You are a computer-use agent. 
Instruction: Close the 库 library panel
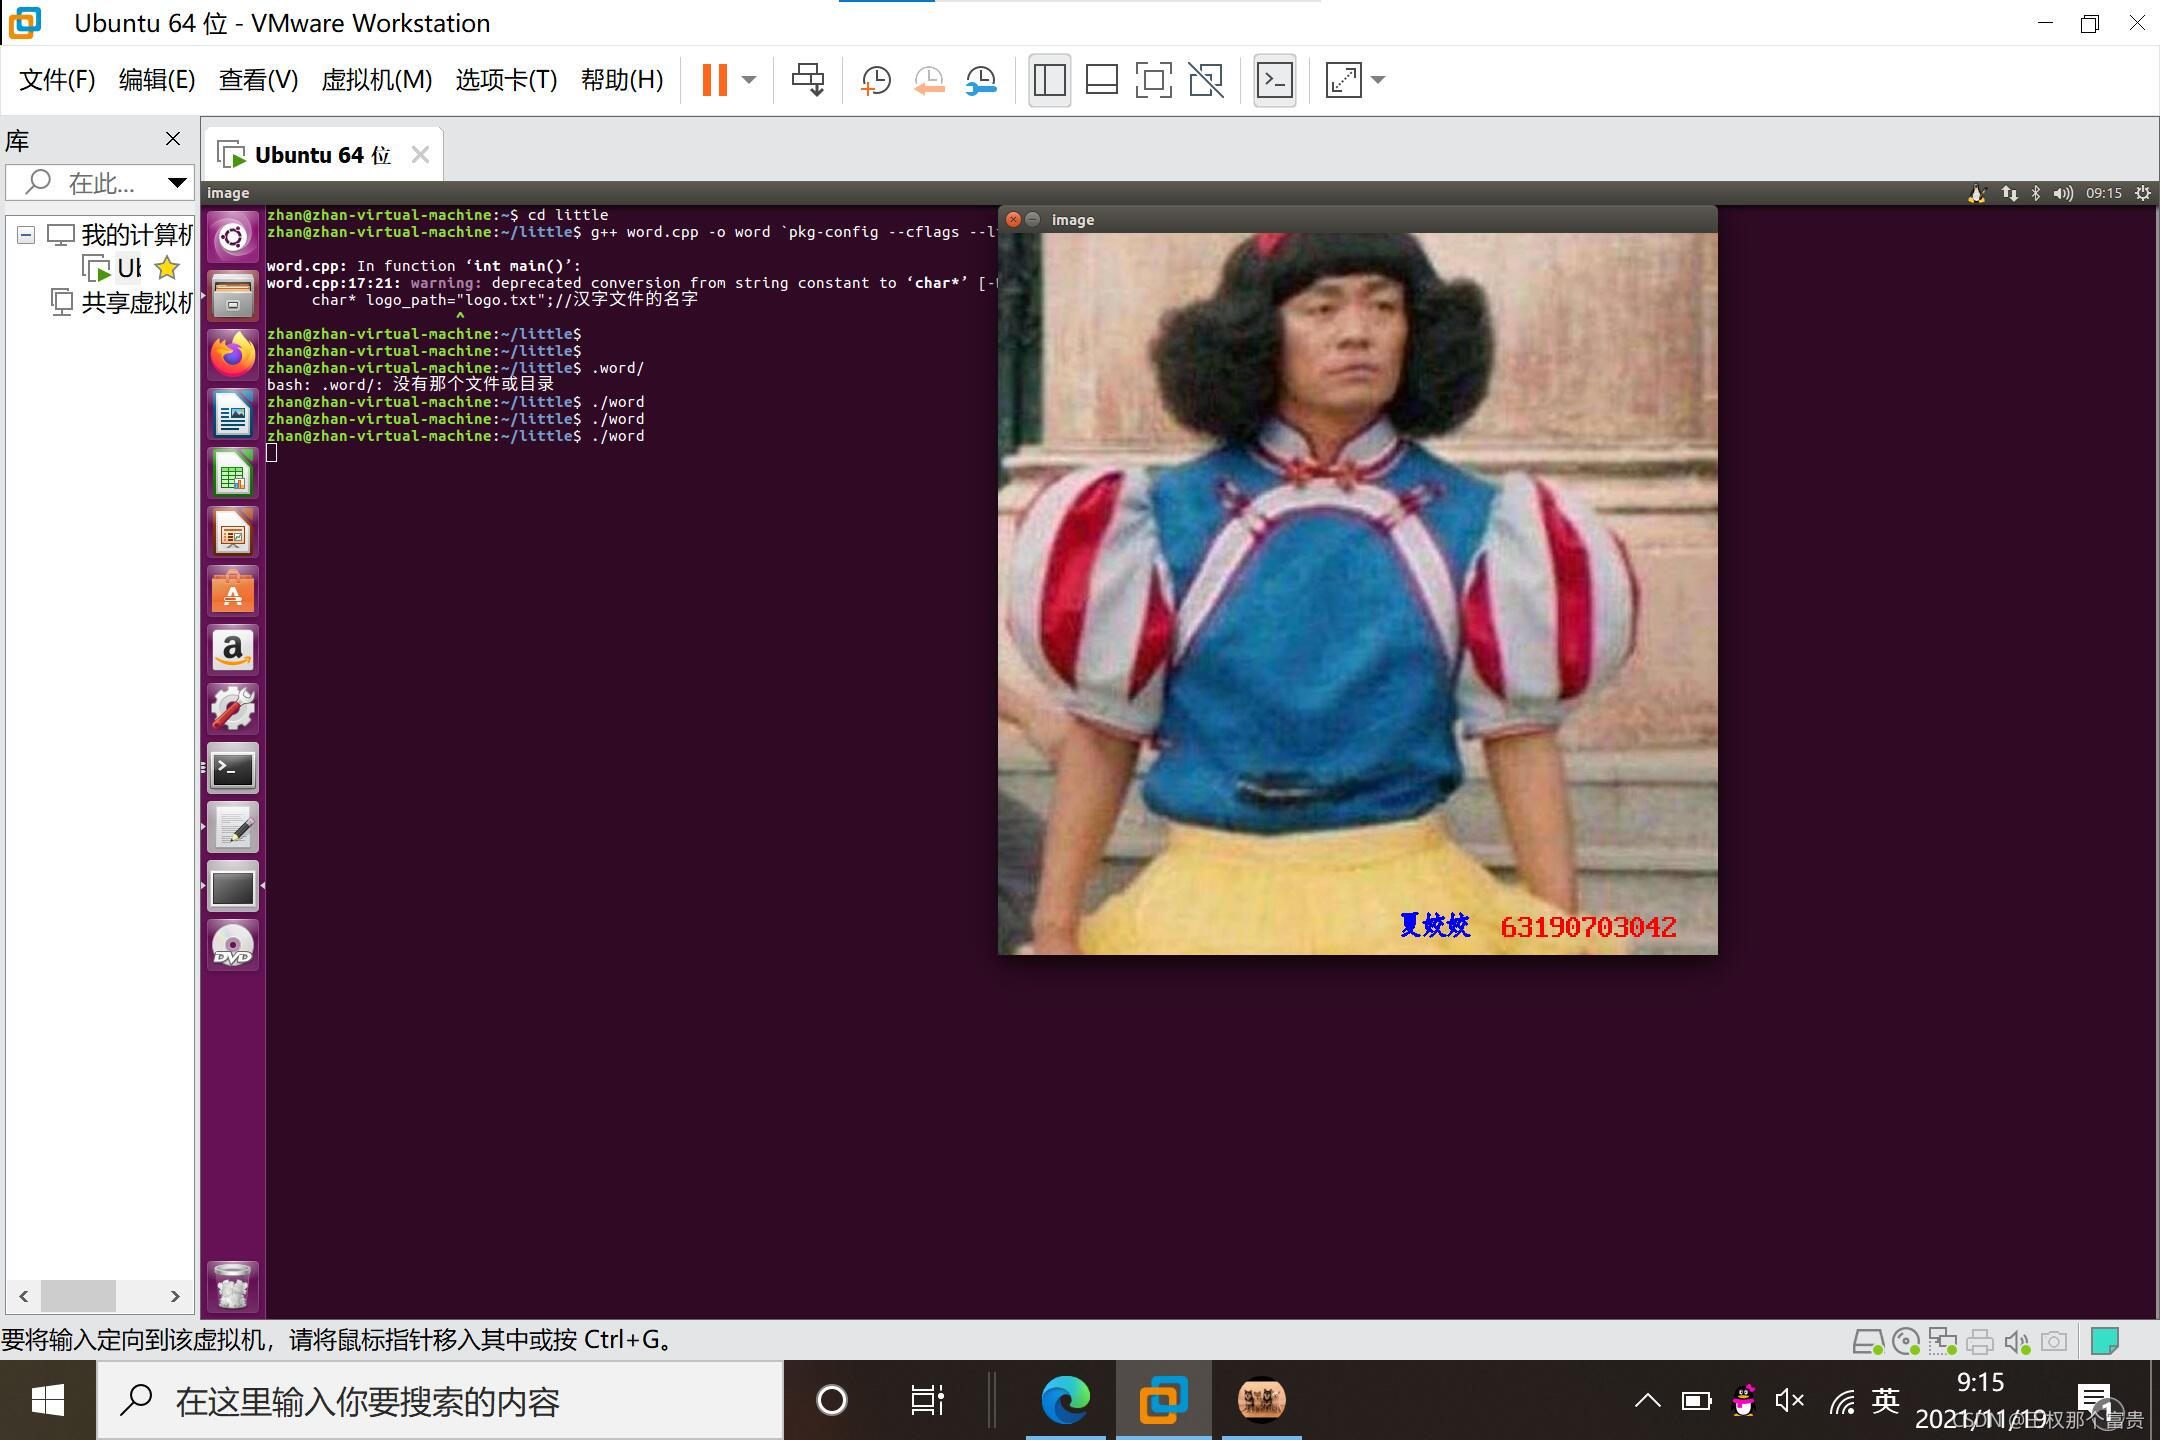[173, 139]
